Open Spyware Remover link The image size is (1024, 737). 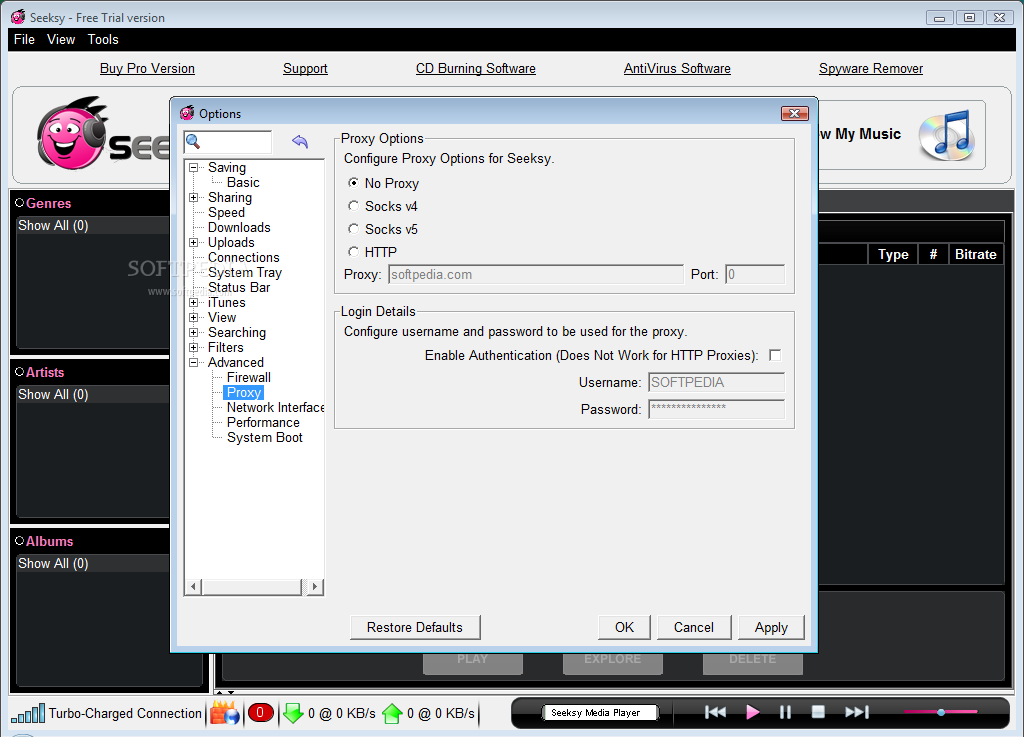871,68
